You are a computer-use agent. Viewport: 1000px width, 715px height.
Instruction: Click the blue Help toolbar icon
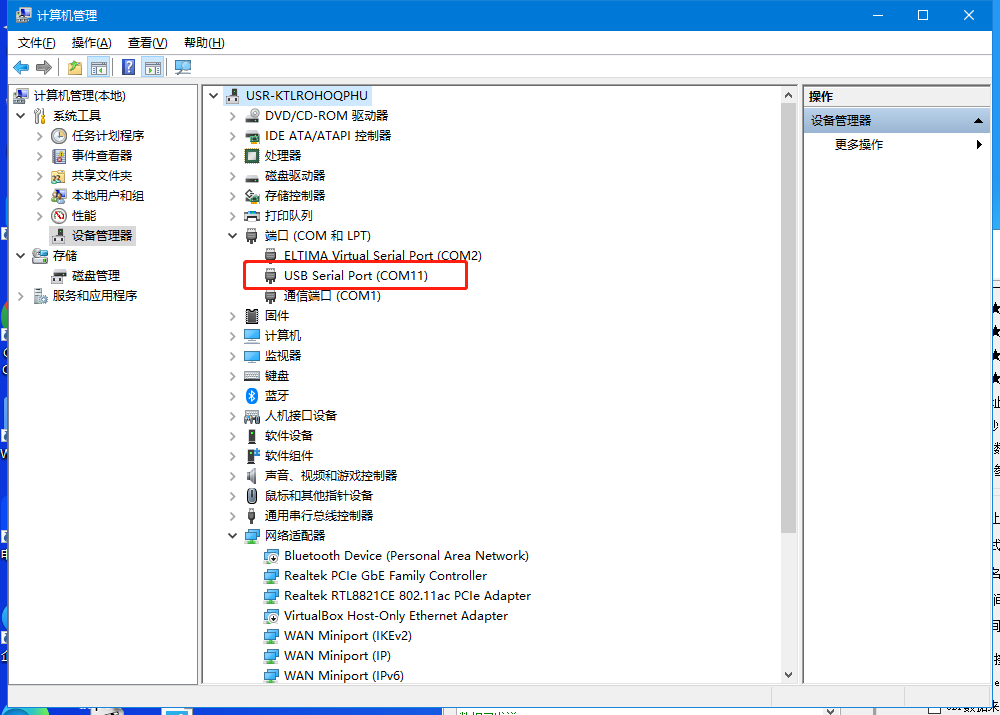pos(128,67)
